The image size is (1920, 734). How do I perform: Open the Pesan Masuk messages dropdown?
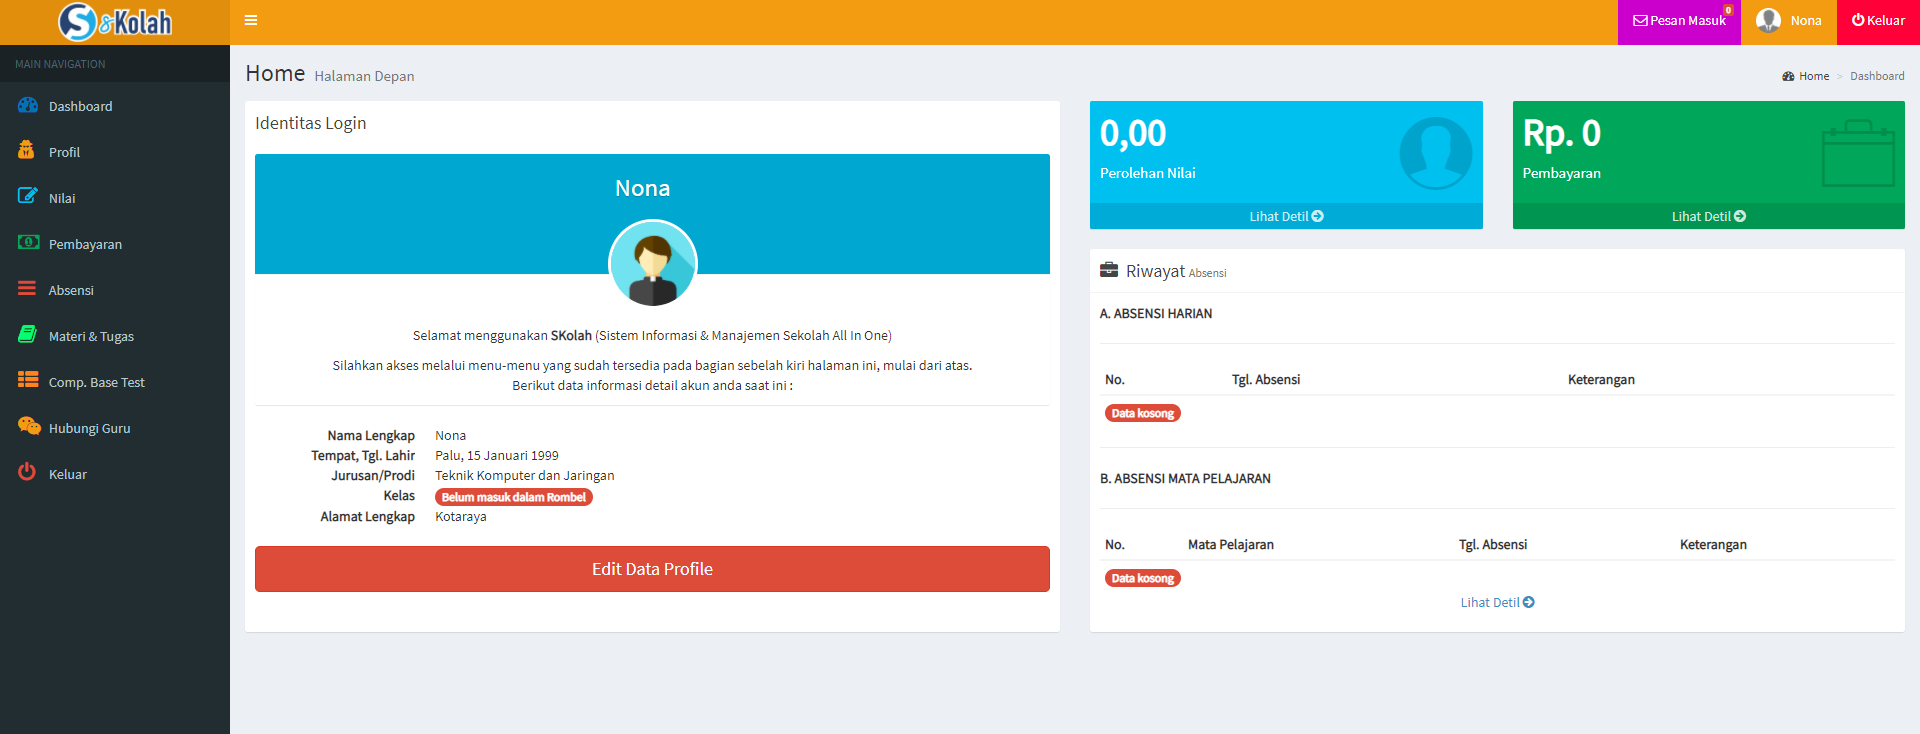pyautogui.click(x=1679, y=21)
